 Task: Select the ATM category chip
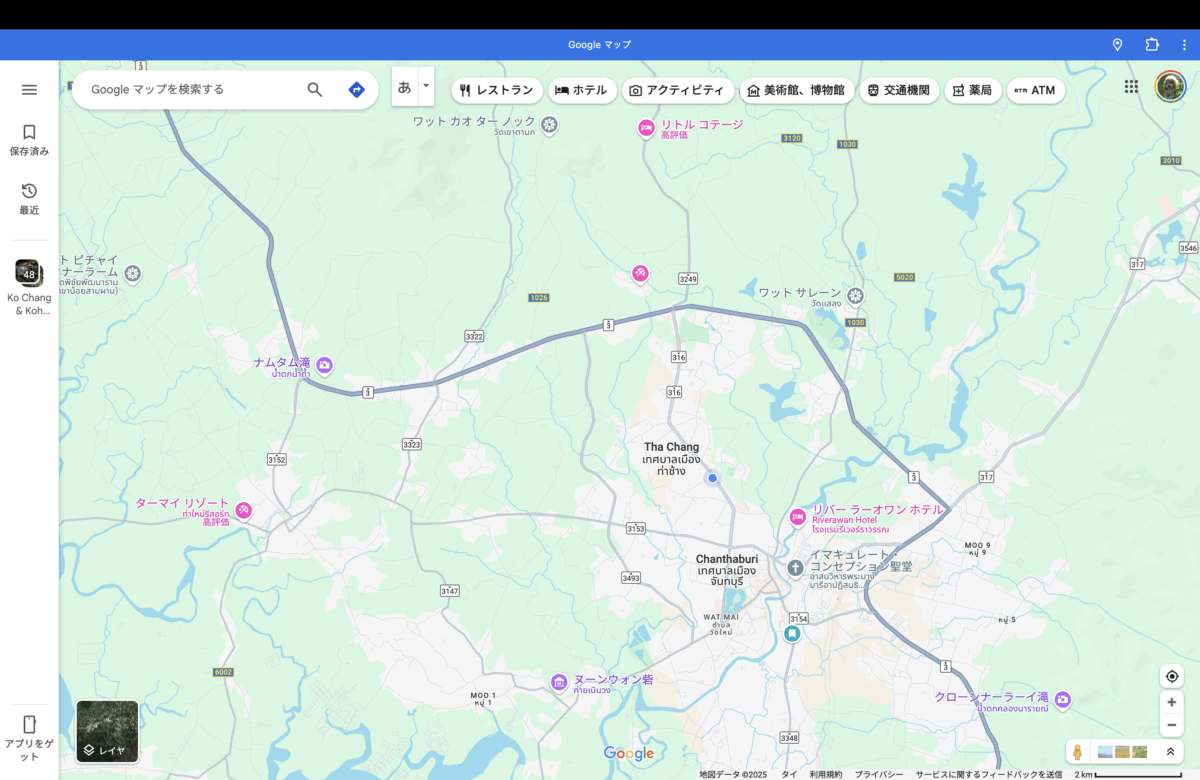tap(1036, 90)
